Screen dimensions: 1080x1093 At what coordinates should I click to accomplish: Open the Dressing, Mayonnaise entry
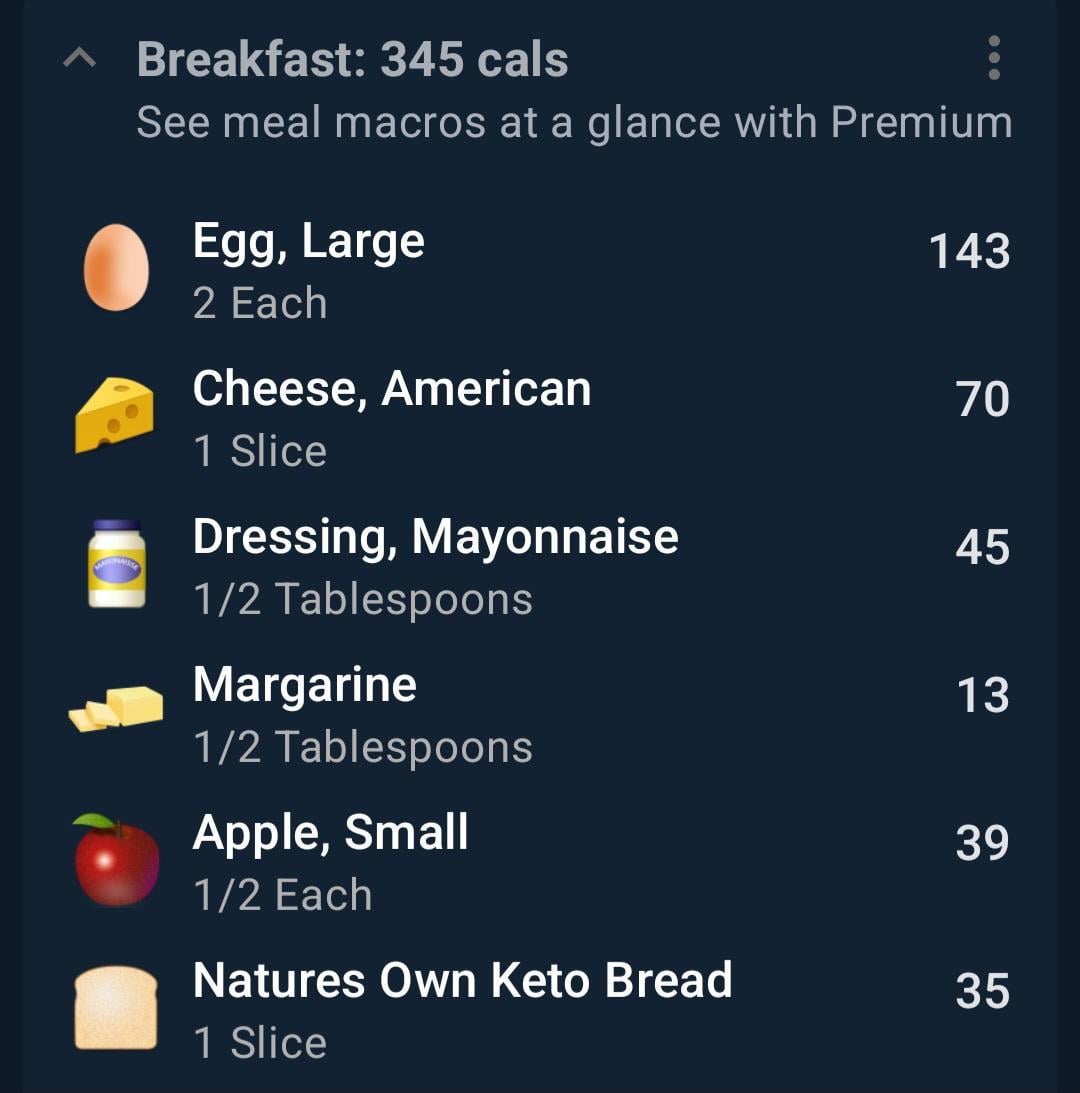pyautogui.click(x=435, y=537)
